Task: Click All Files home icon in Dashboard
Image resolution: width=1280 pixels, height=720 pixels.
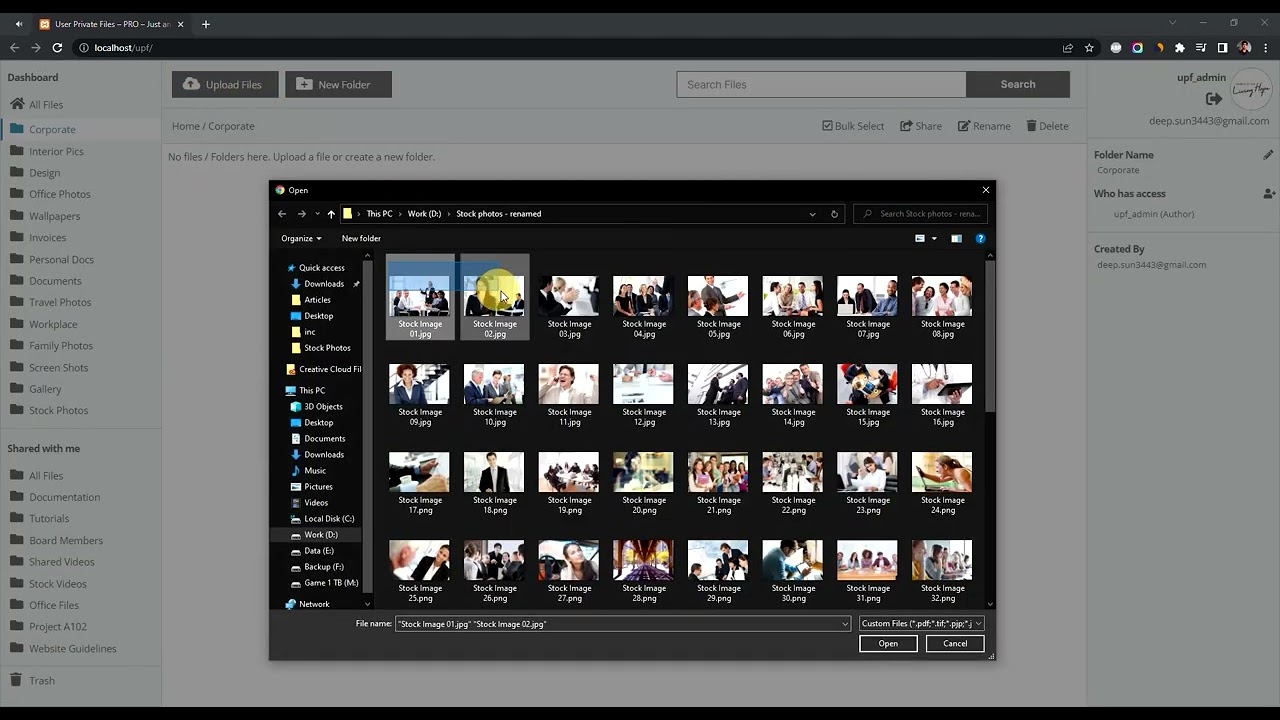Action: tap(17, 104)
